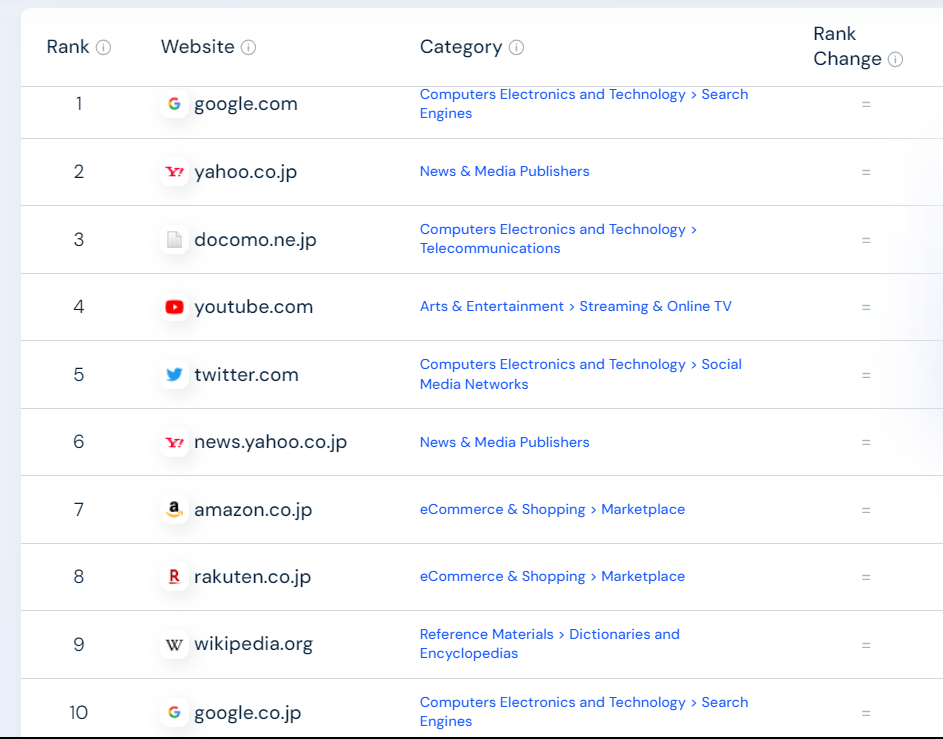Click rank number 9 in wikipedia.org row

[x=79, y=645]
